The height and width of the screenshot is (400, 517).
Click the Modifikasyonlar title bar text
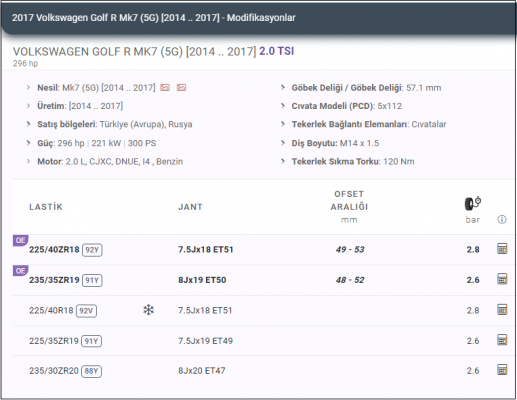coord(154,17)
